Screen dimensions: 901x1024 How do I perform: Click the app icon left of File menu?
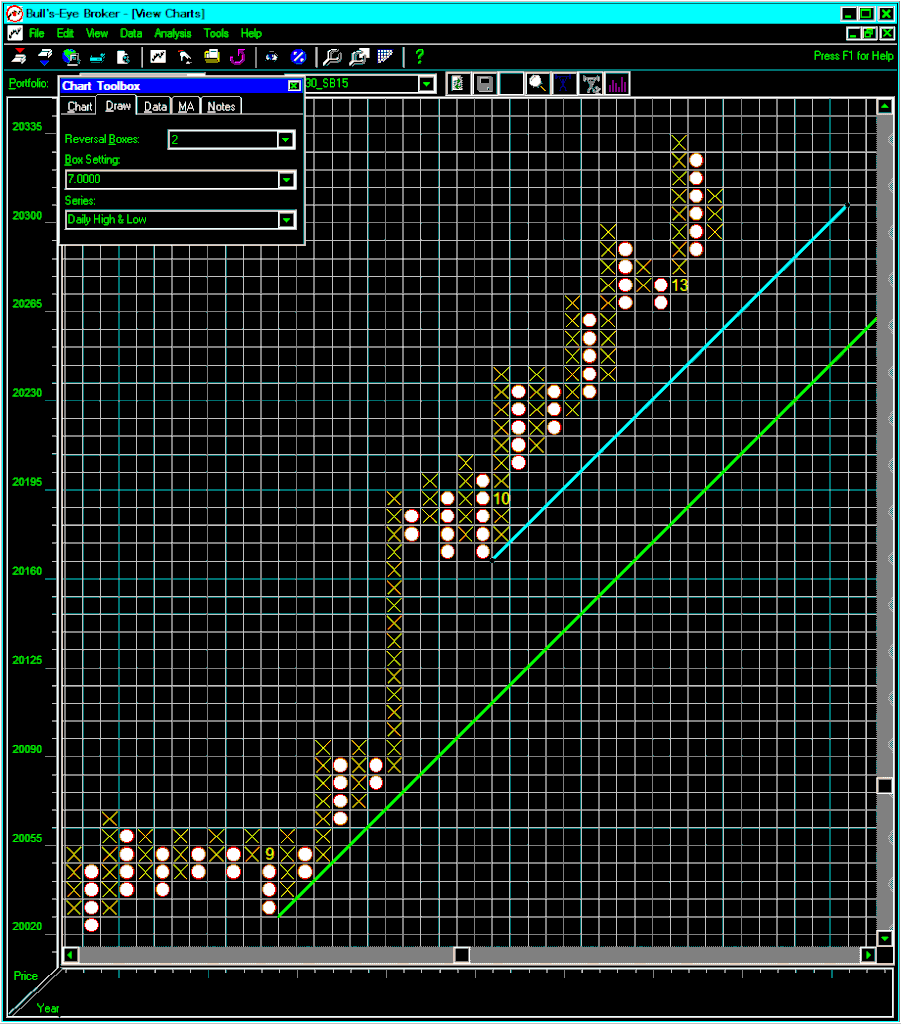(x=15, y=33)
